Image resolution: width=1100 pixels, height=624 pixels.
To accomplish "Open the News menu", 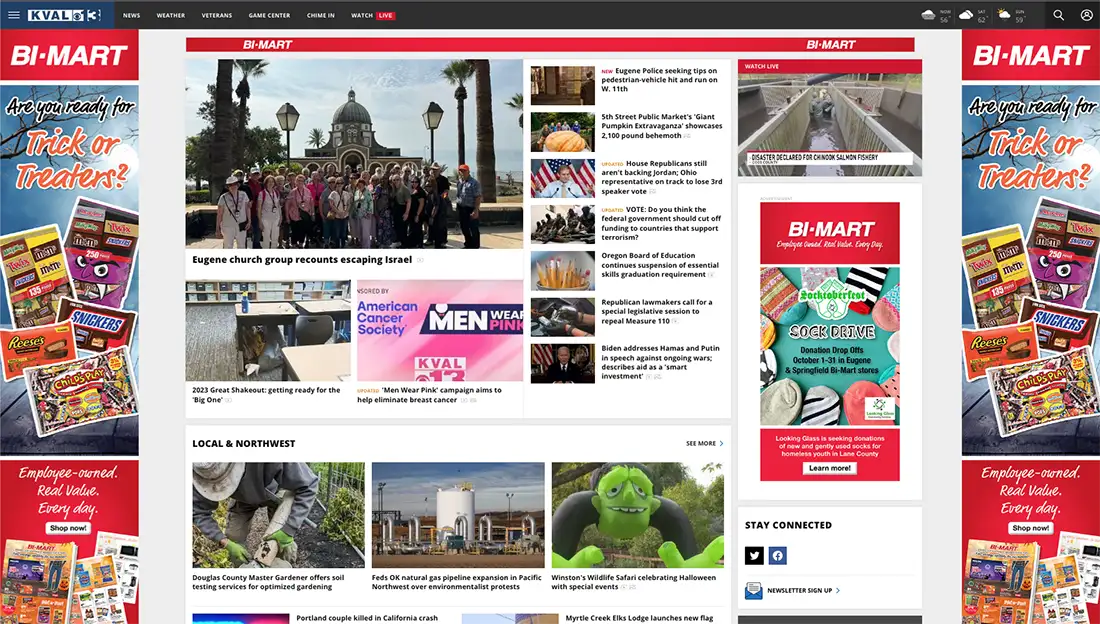I will [131, 15].
